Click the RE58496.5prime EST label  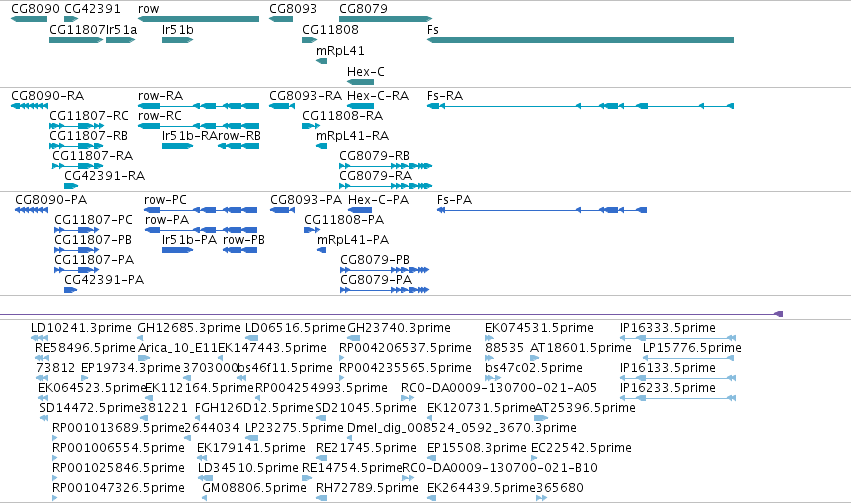[85, 348]
